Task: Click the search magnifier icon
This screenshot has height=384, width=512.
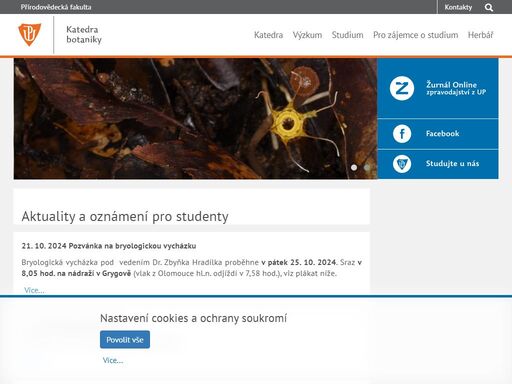Action: pos(489,7)
